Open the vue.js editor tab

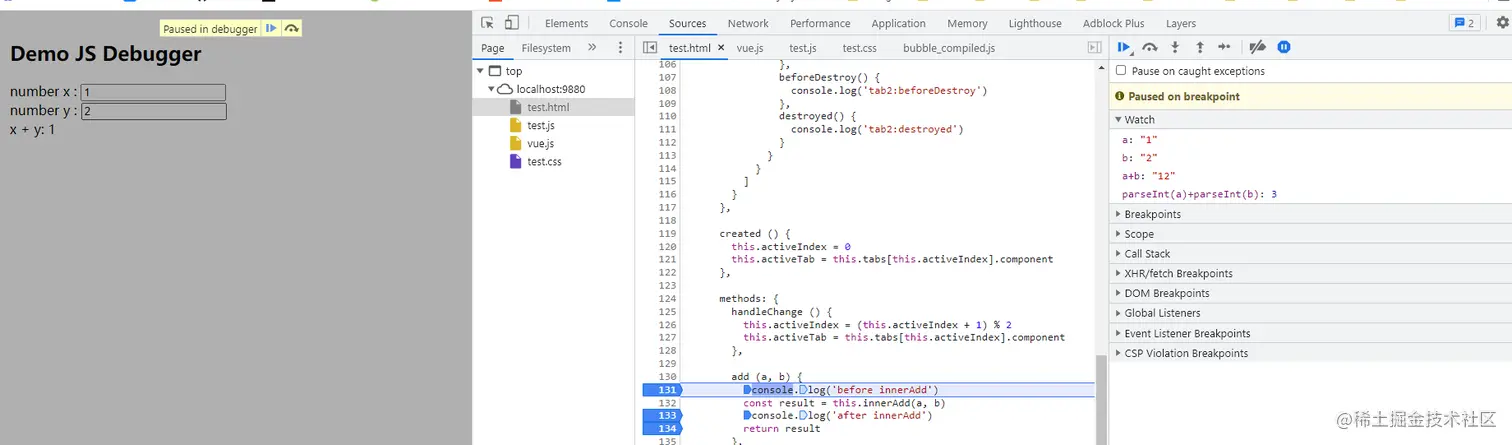pyautogui.click(x=750, y=48)
